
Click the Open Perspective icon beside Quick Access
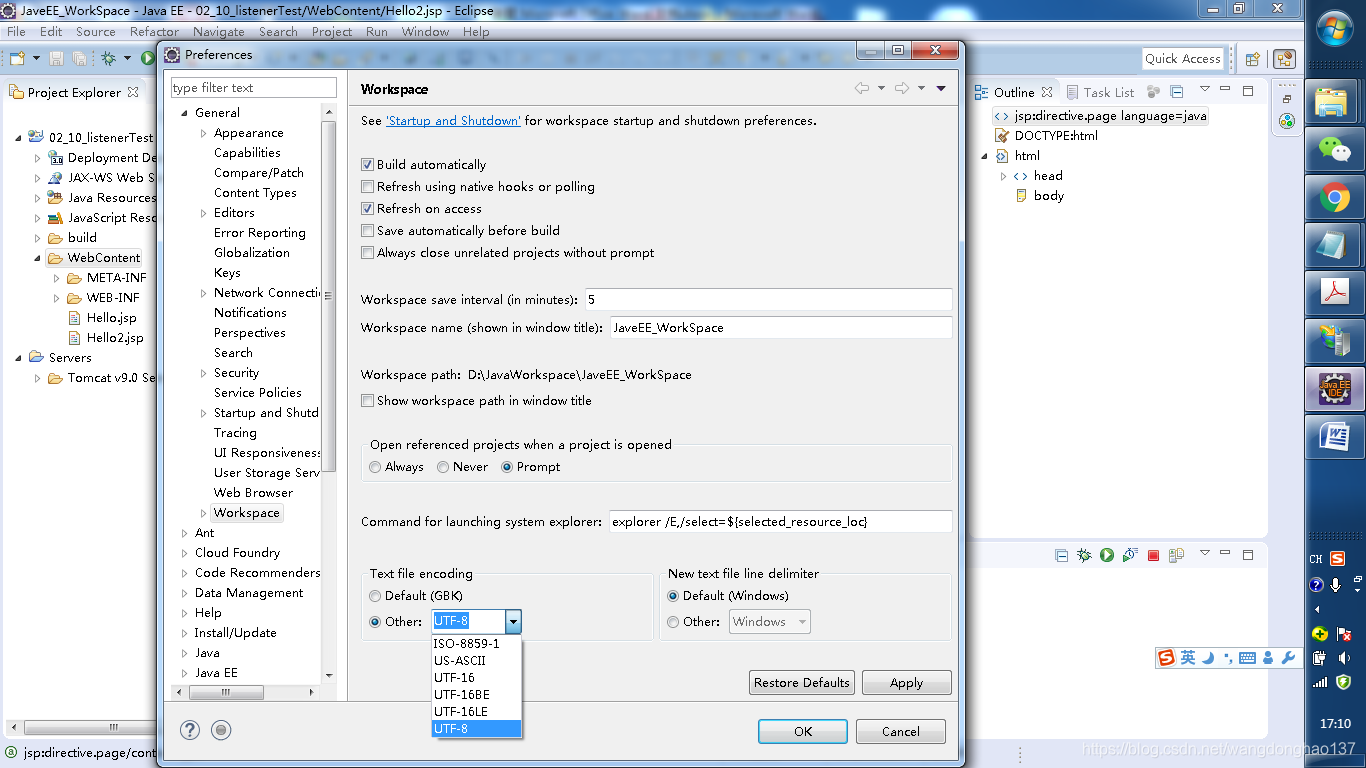click(1253, 59)
